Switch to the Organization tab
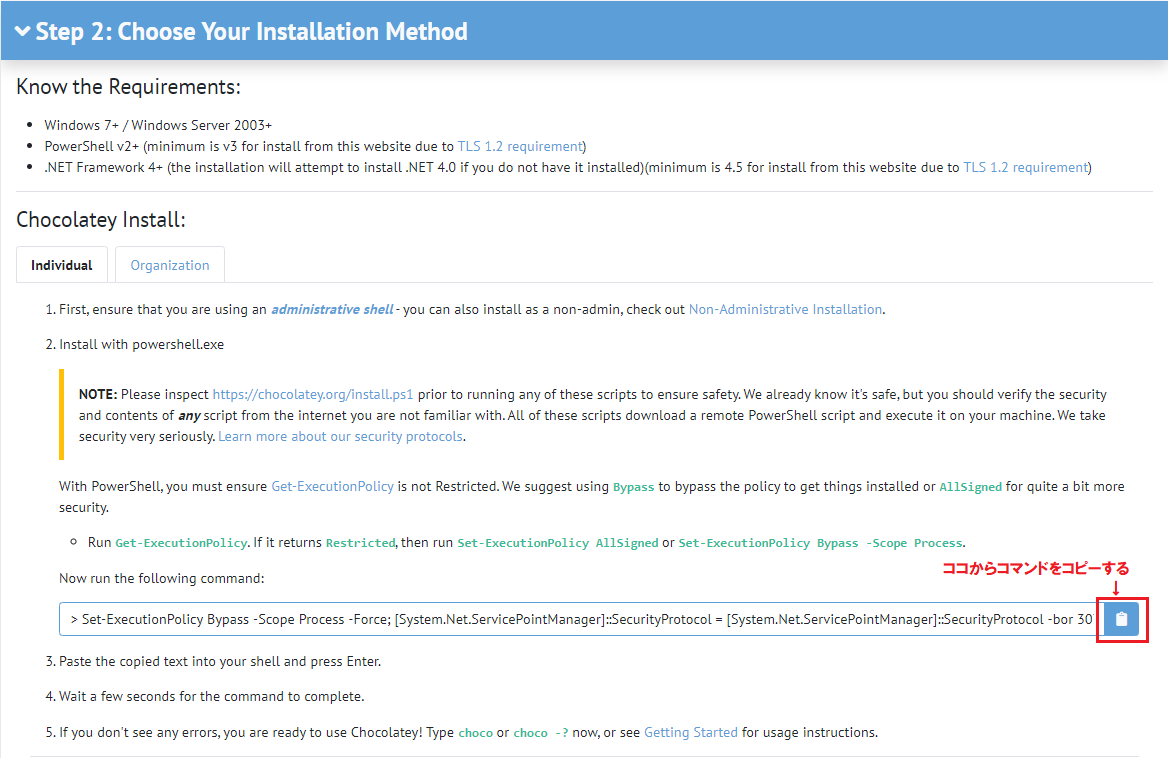The image size is (1168, 758). [x=170, y=265]
